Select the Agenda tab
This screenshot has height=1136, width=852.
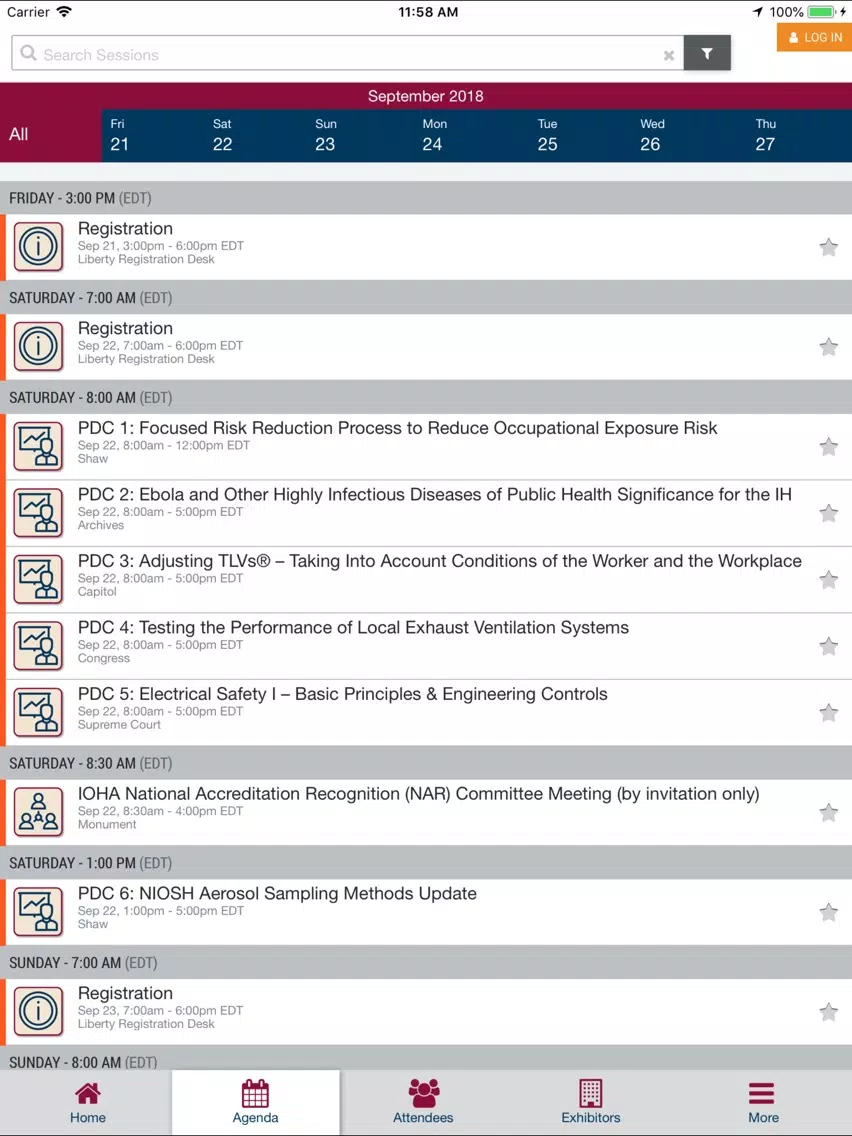pyautogui.click(x=255, y=1103)
